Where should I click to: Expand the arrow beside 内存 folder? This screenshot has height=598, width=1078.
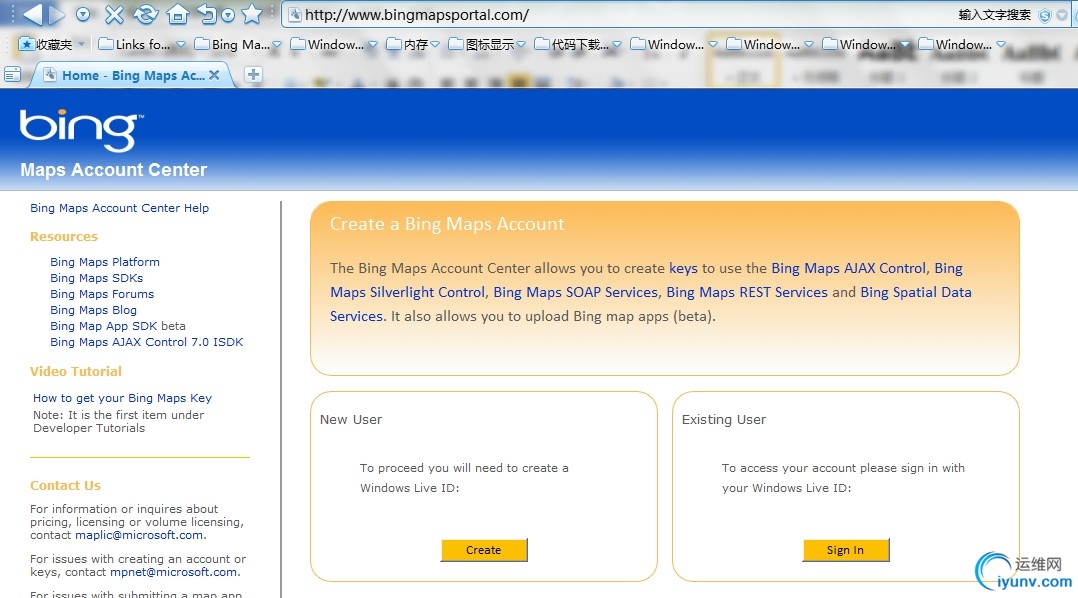(435, 45)
